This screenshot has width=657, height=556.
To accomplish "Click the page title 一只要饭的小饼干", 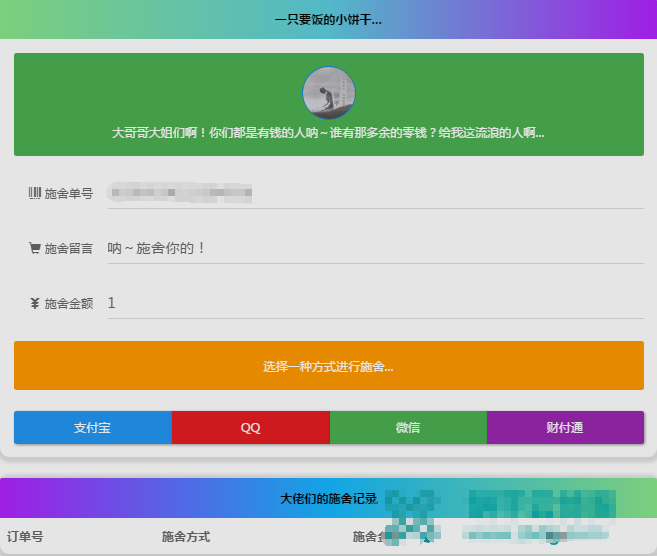I will (328, 20).
